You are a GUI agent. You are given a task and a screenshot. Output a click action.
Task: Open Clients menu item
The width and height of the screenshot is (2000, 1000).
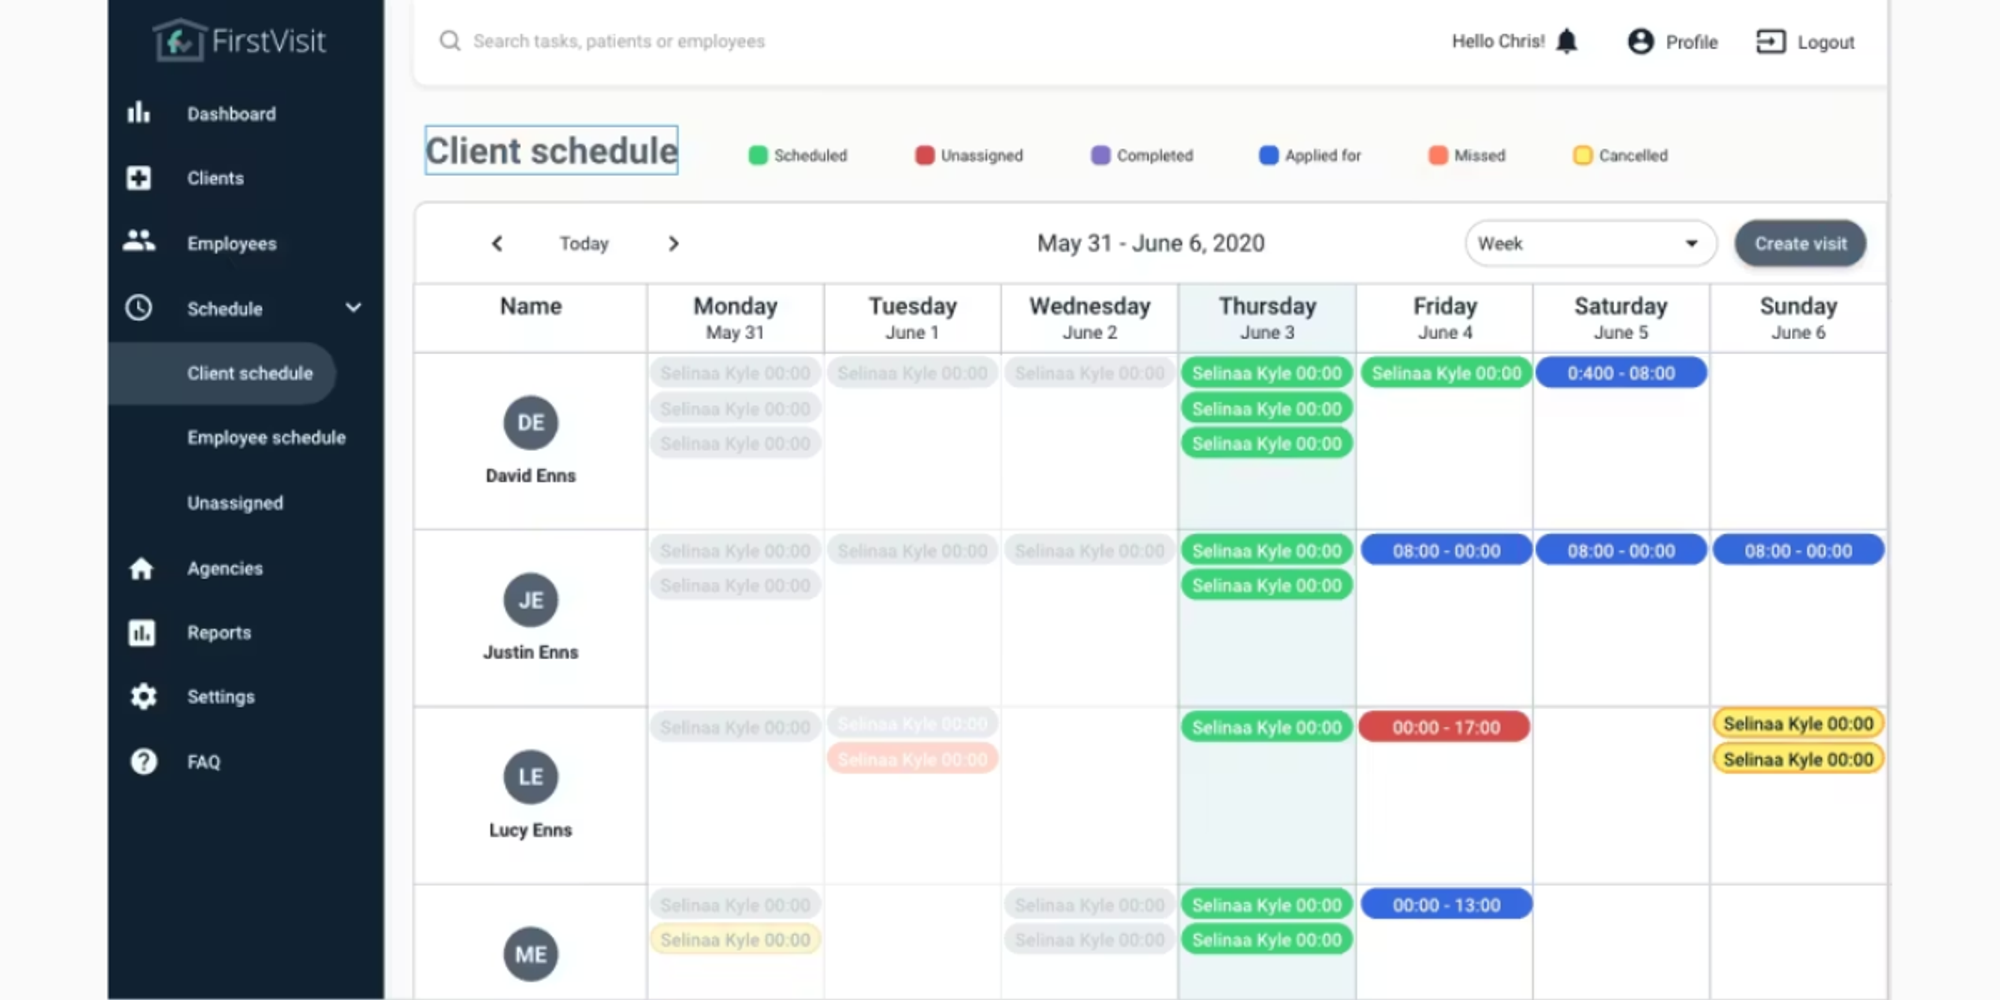click(215, 178)
